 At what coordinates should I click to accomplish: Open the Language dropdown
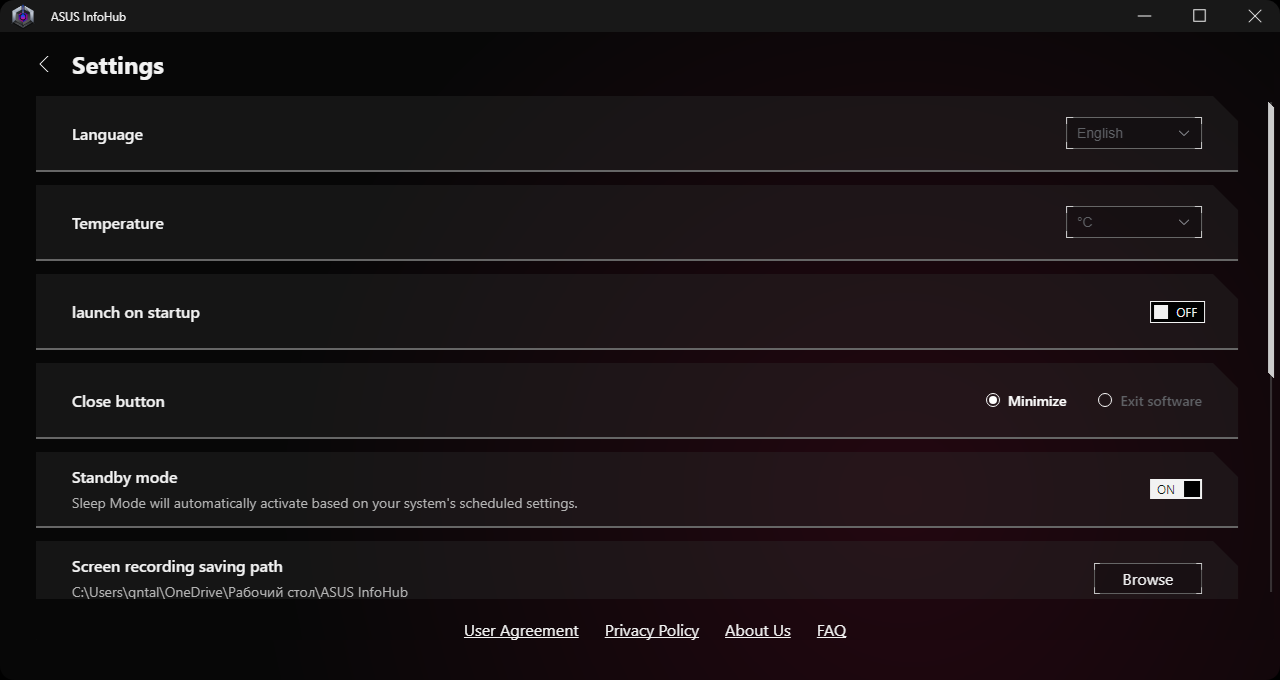(1133, 133)
